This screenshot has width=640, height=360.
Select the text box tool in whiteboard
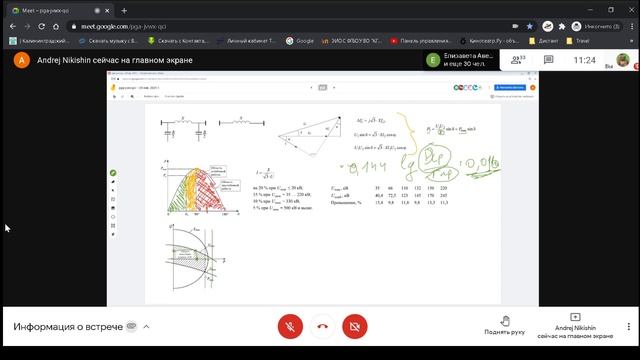click(113, 226)
